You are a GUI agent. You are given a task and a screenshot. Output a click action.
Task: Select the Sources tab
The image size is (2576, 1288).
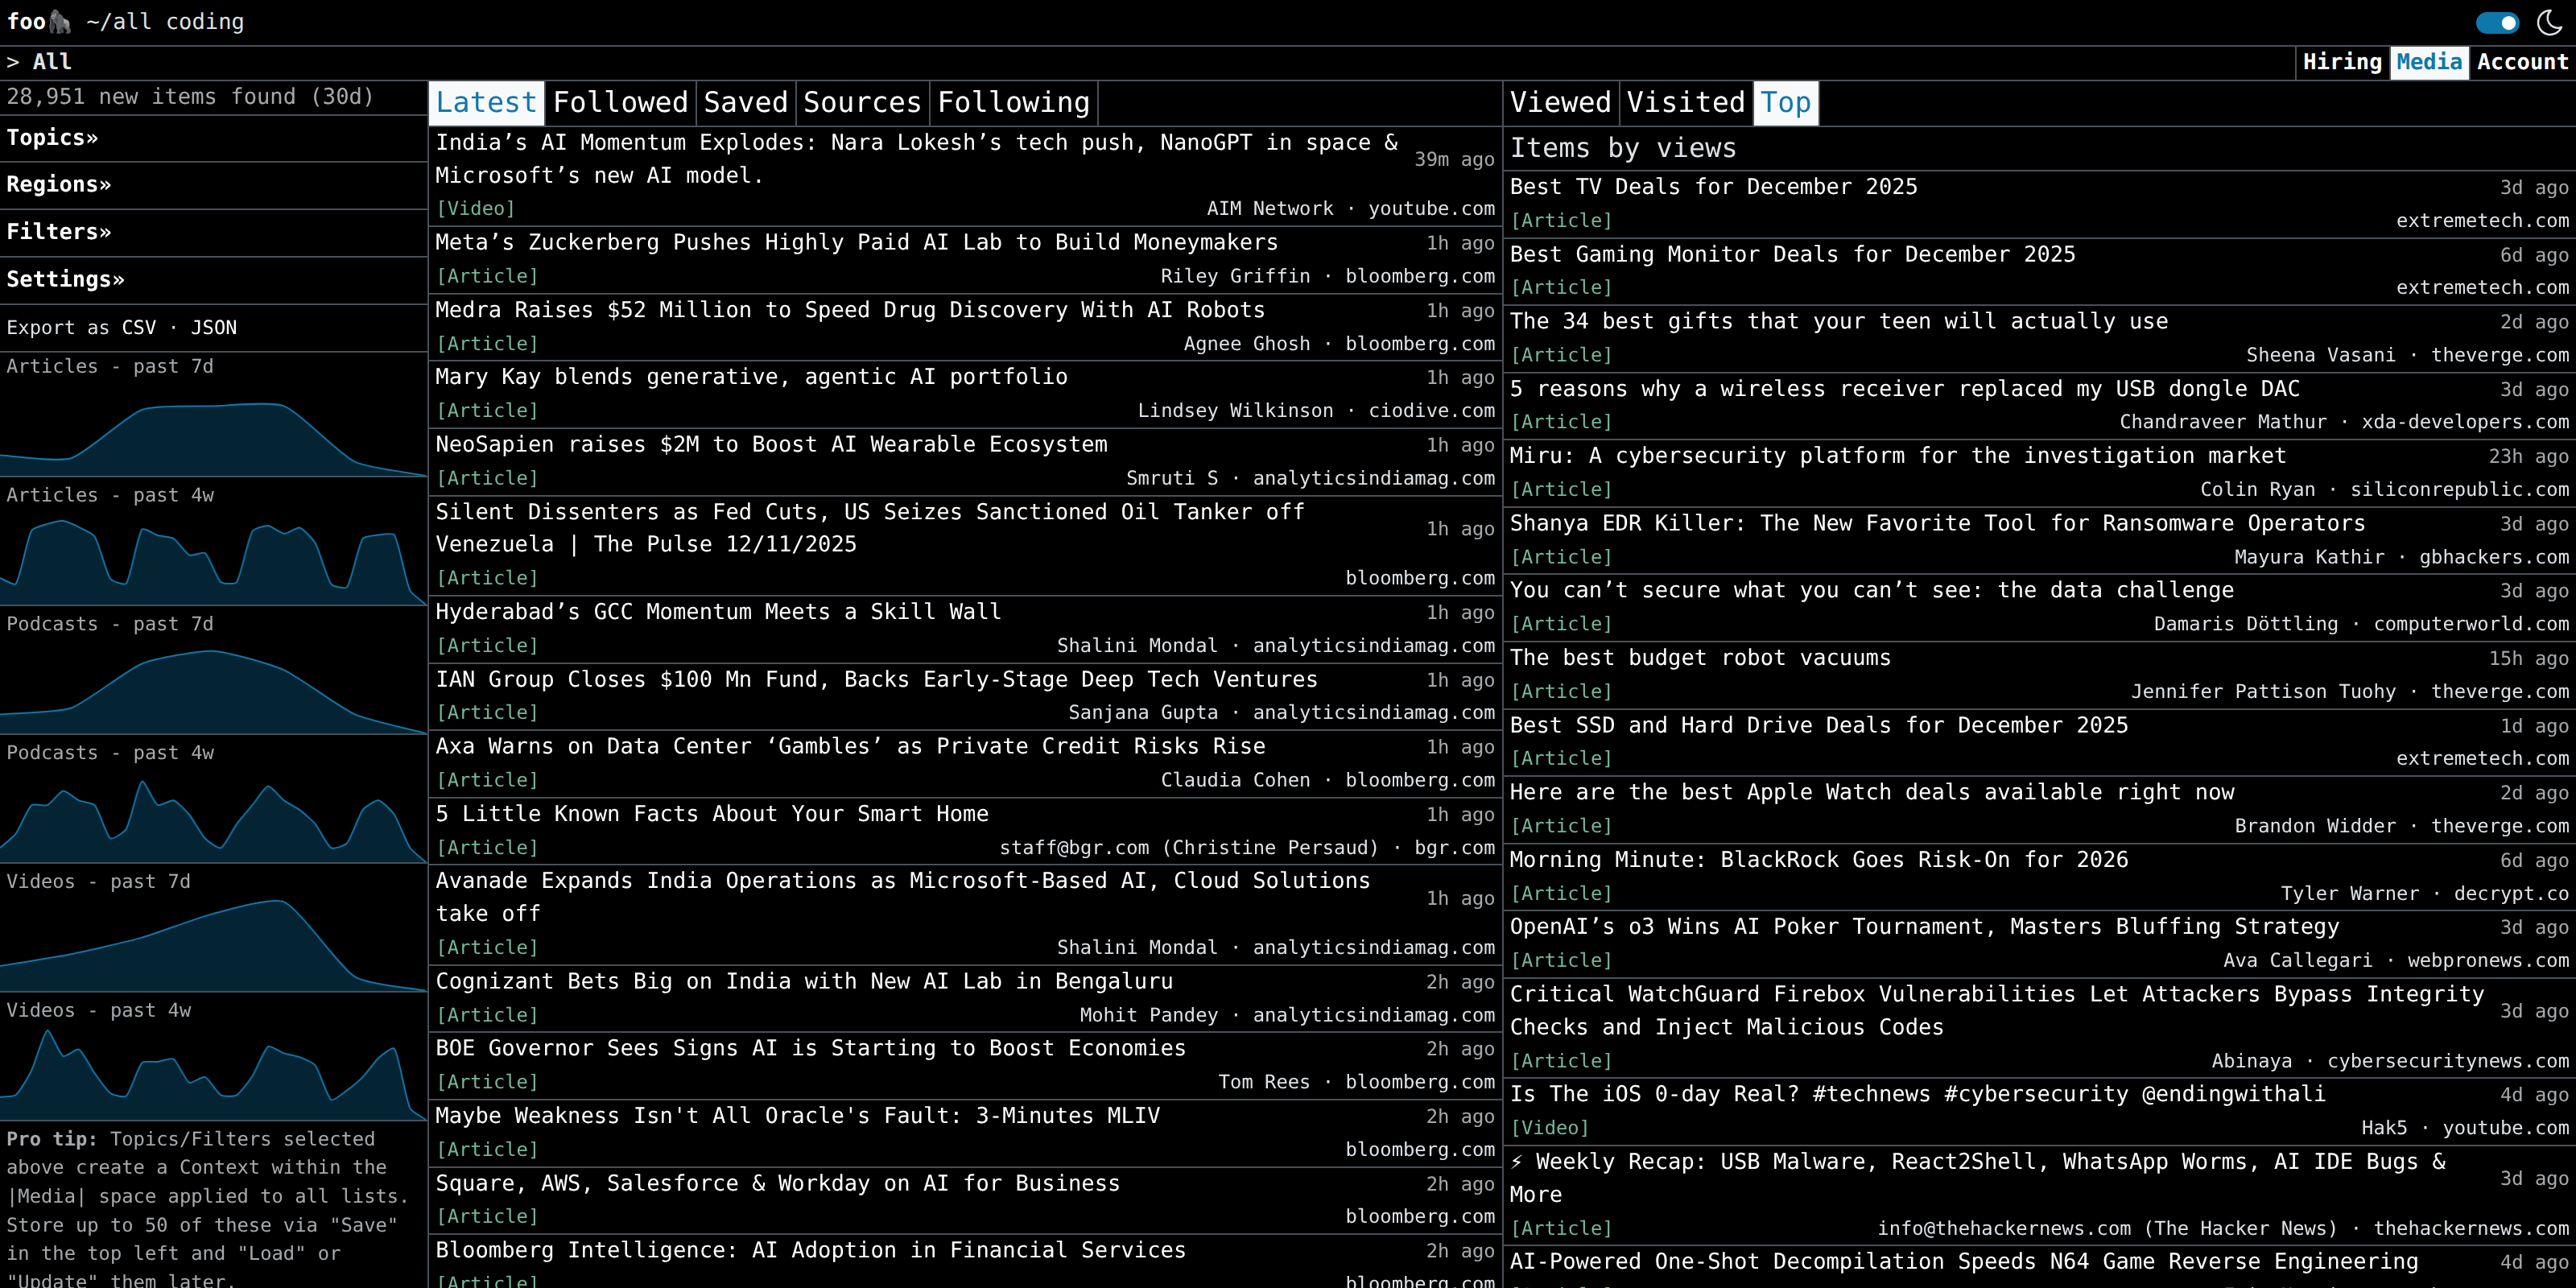pyautogui.click(x=861, y=103)
